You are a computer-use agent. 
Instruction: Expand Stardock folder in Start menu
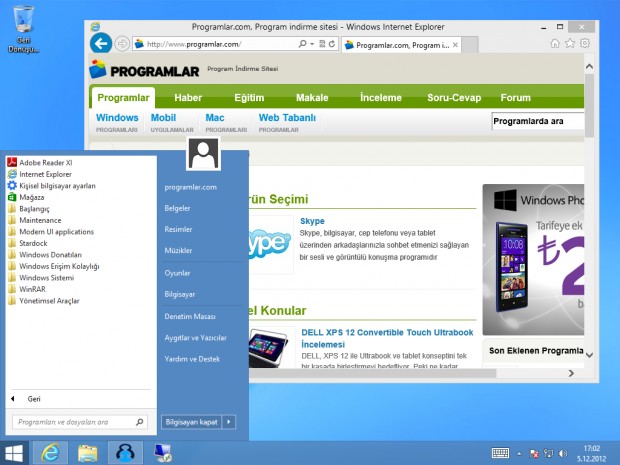(28, 243)
